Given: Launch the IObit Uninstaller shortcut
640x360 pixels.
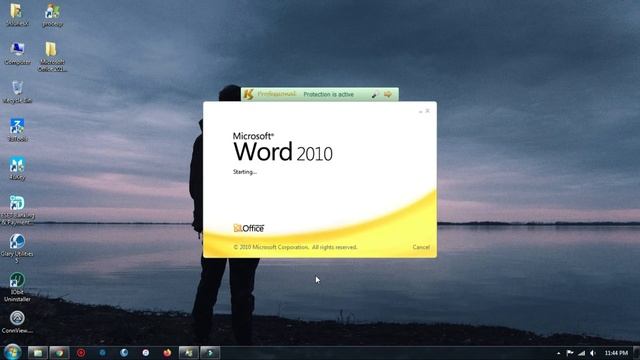Looking at the screenshot, I should pyautogui.click(x=17, y=287).
